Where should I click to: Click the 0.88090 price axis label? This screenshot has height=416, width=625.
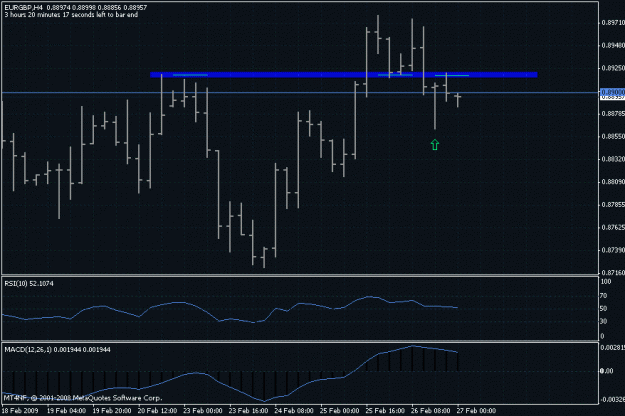coord(613,182)
